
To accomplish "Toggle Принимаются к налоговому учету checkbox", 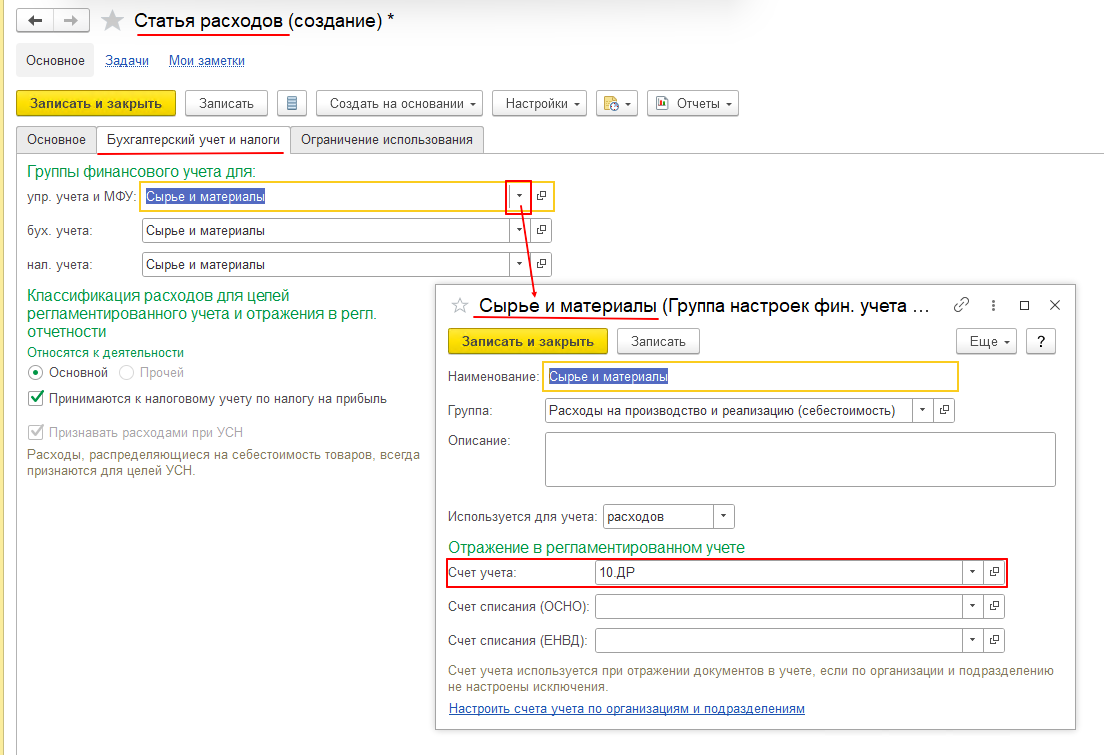I will (x=36, y=399).
